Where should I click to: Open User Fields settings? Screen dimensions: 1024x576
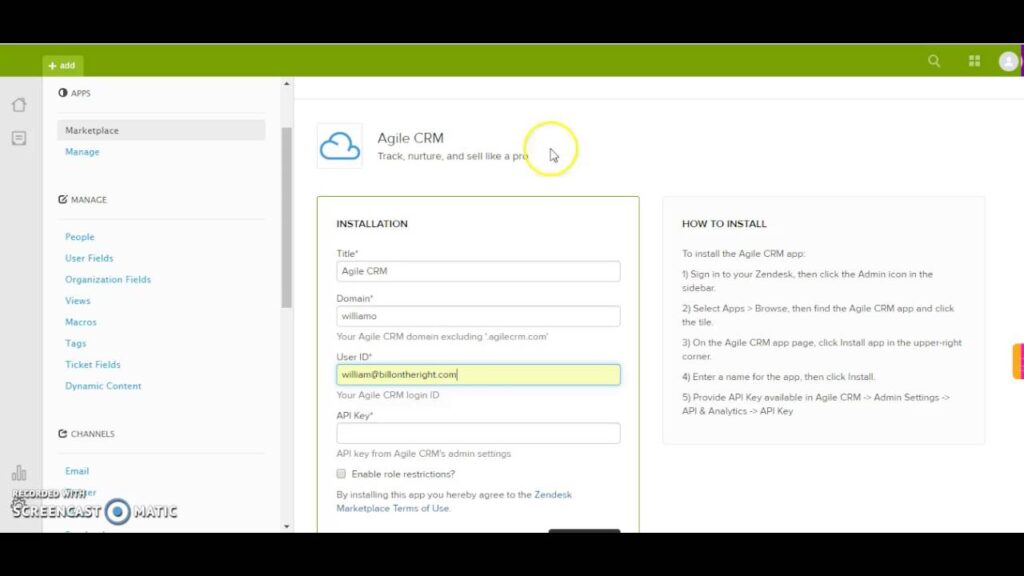click(x=89, y=258)
